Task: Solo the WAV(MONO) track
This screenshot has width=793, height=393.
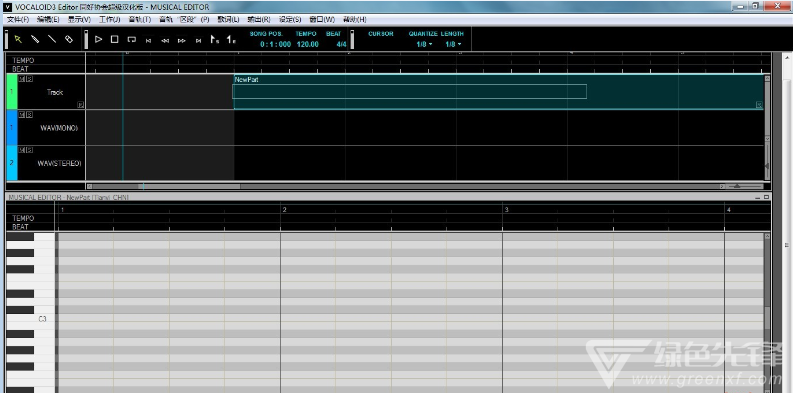Action: (x=29, y=115)
